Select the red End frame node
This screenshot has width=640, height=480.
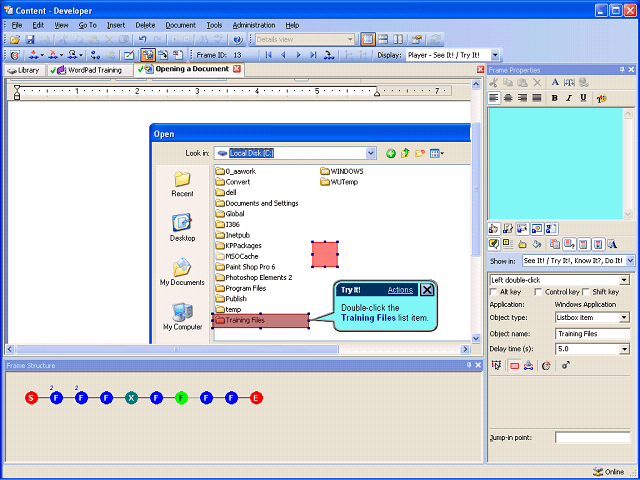(256, 398)
